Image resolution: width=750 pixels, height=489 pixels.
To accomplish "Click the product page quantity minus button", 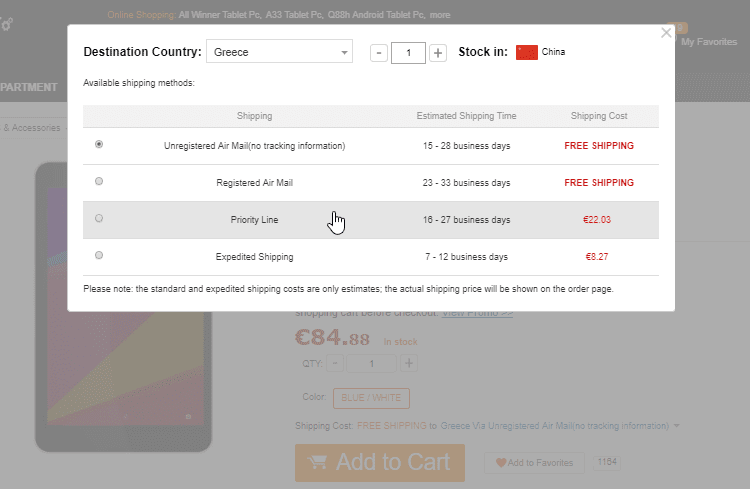I will (x=336, y=364).
